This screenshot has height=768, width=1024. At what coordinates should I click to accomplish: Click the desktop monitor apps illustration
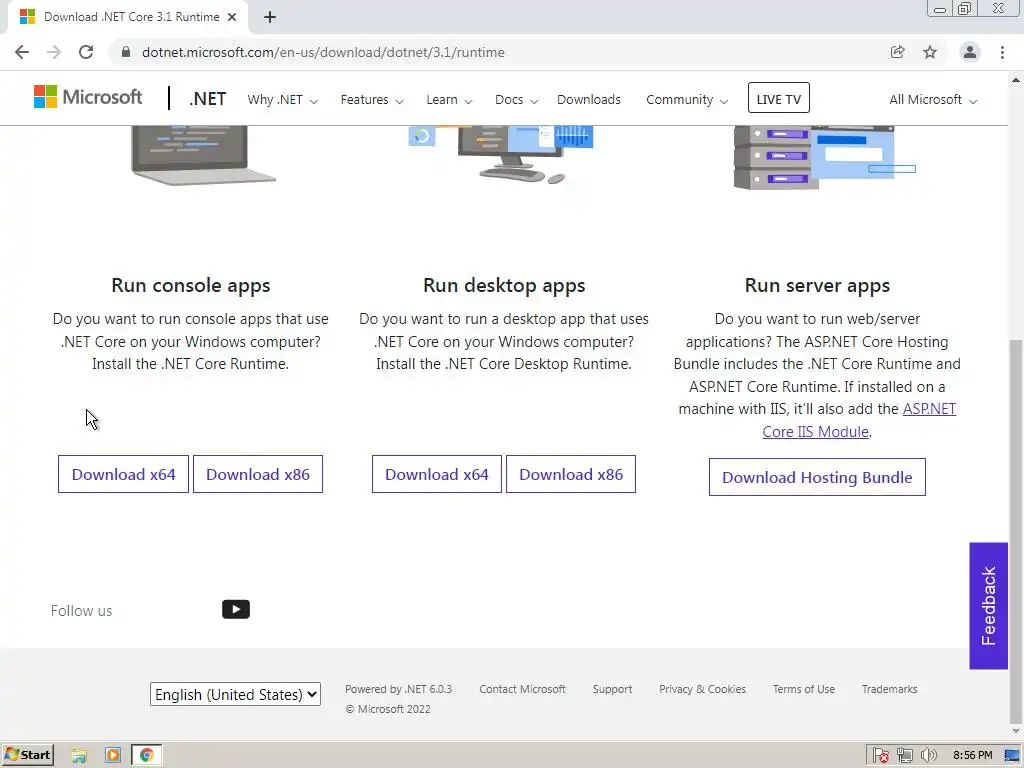point(502,154)
